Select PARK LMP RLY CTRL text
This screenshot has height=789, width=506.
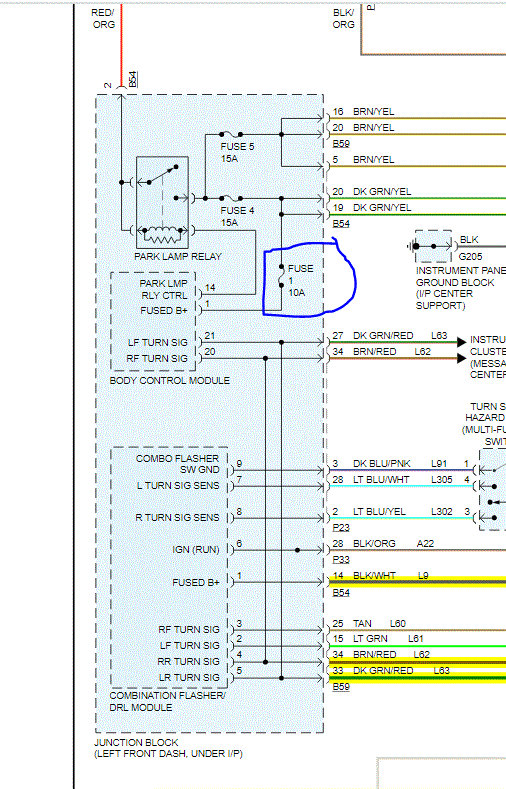163,289
